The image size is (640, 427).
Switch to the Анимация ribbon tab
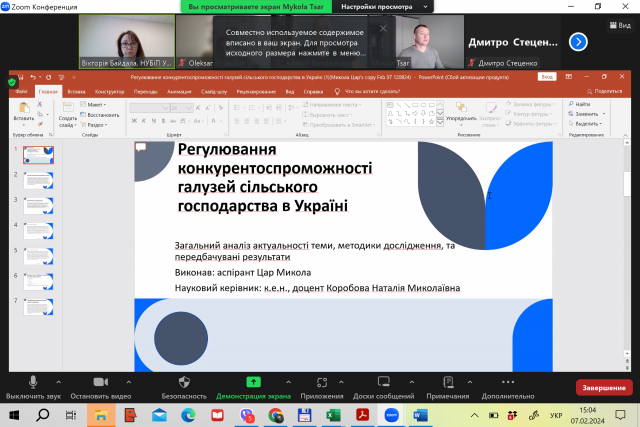[180, 91]
